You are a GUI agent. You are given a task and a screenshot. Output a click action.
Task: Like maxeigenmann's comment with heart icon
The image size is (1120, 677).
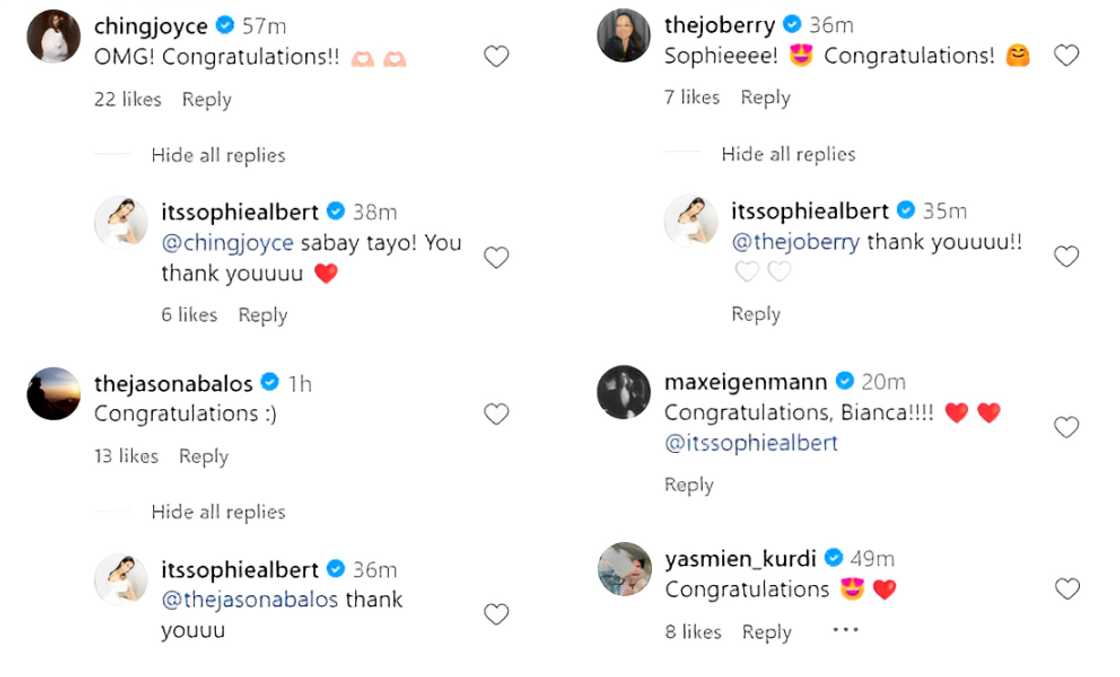[1067, 427]
